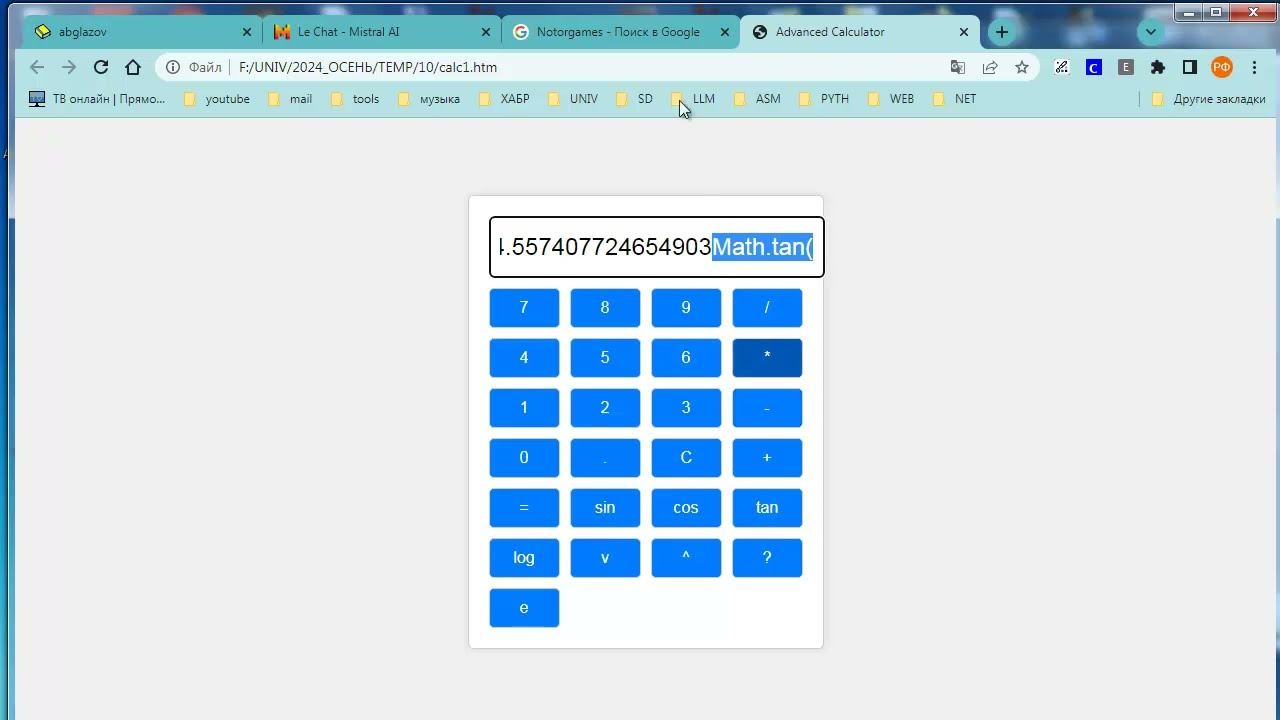1280x720 pixels.
Task: Close the abglazov tab
Action: (247, 32)
